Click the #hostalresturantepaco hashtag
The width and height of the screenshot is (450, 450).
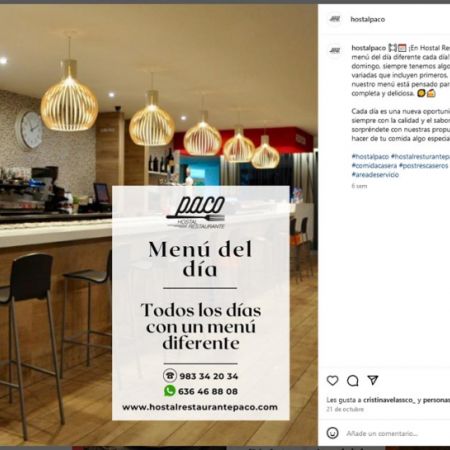coord(420,156)
